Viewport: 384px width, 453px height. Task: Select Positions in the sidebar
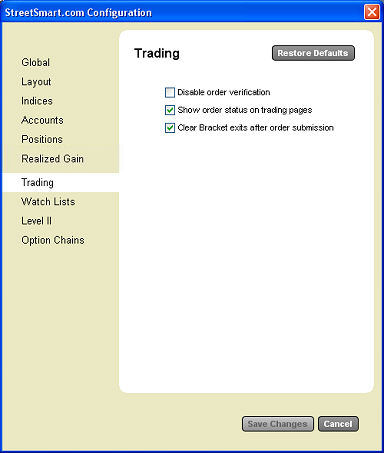[42, 139]
